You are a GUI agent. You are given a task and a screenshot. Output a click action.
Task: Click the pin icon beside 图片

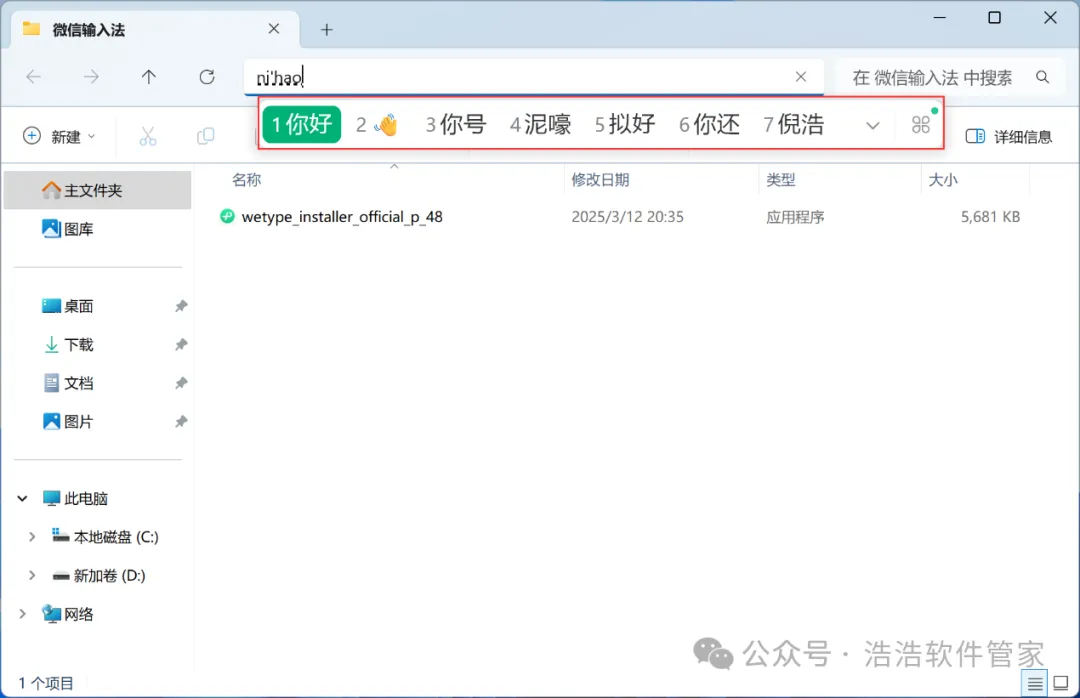click(180, 422)
